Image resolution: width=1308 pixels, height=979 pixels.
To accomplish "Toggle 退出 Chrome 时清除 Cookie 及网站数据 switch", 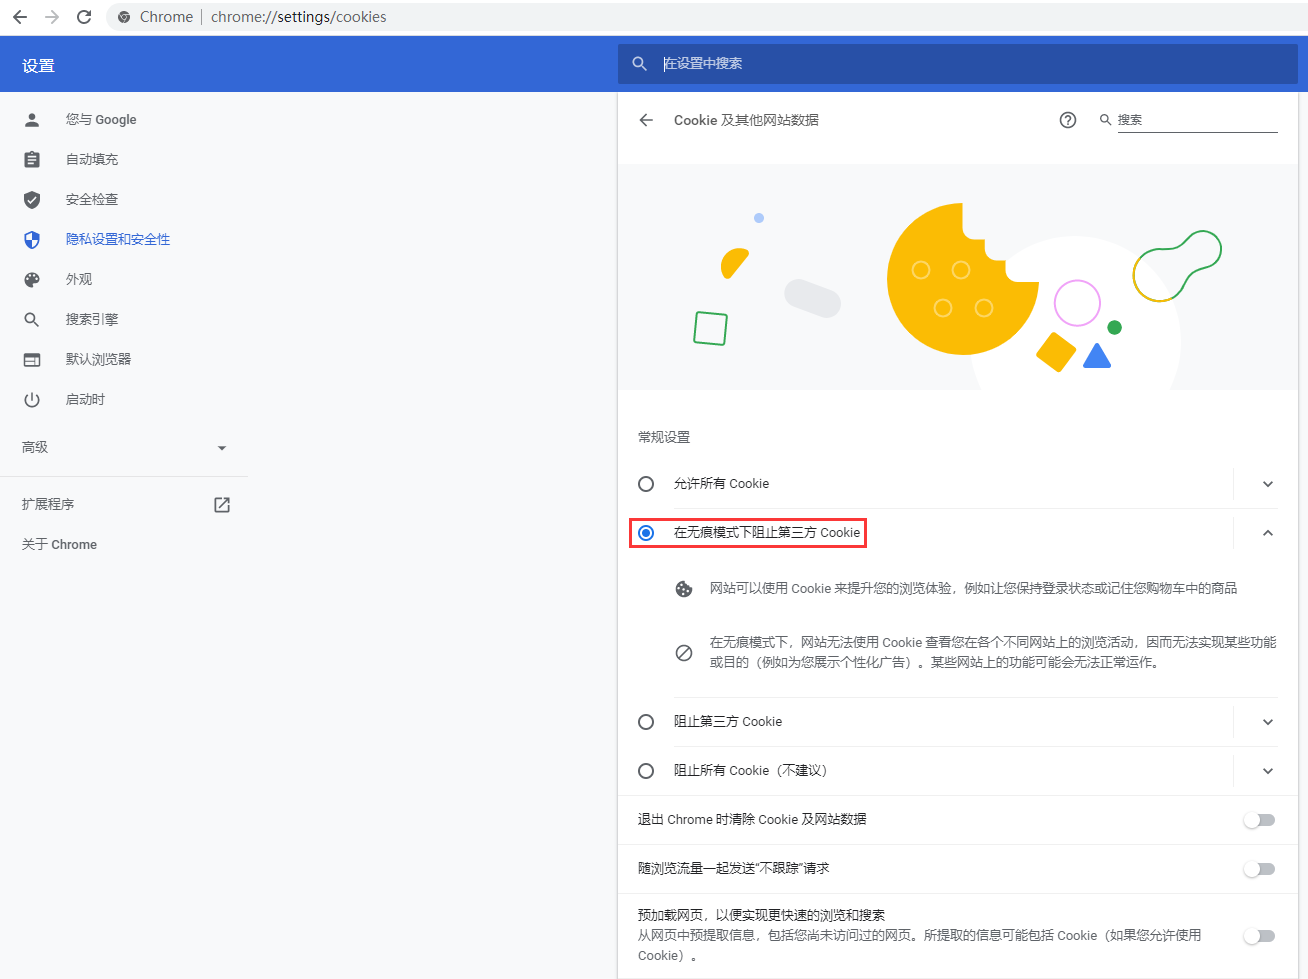I will [1259, 820].
